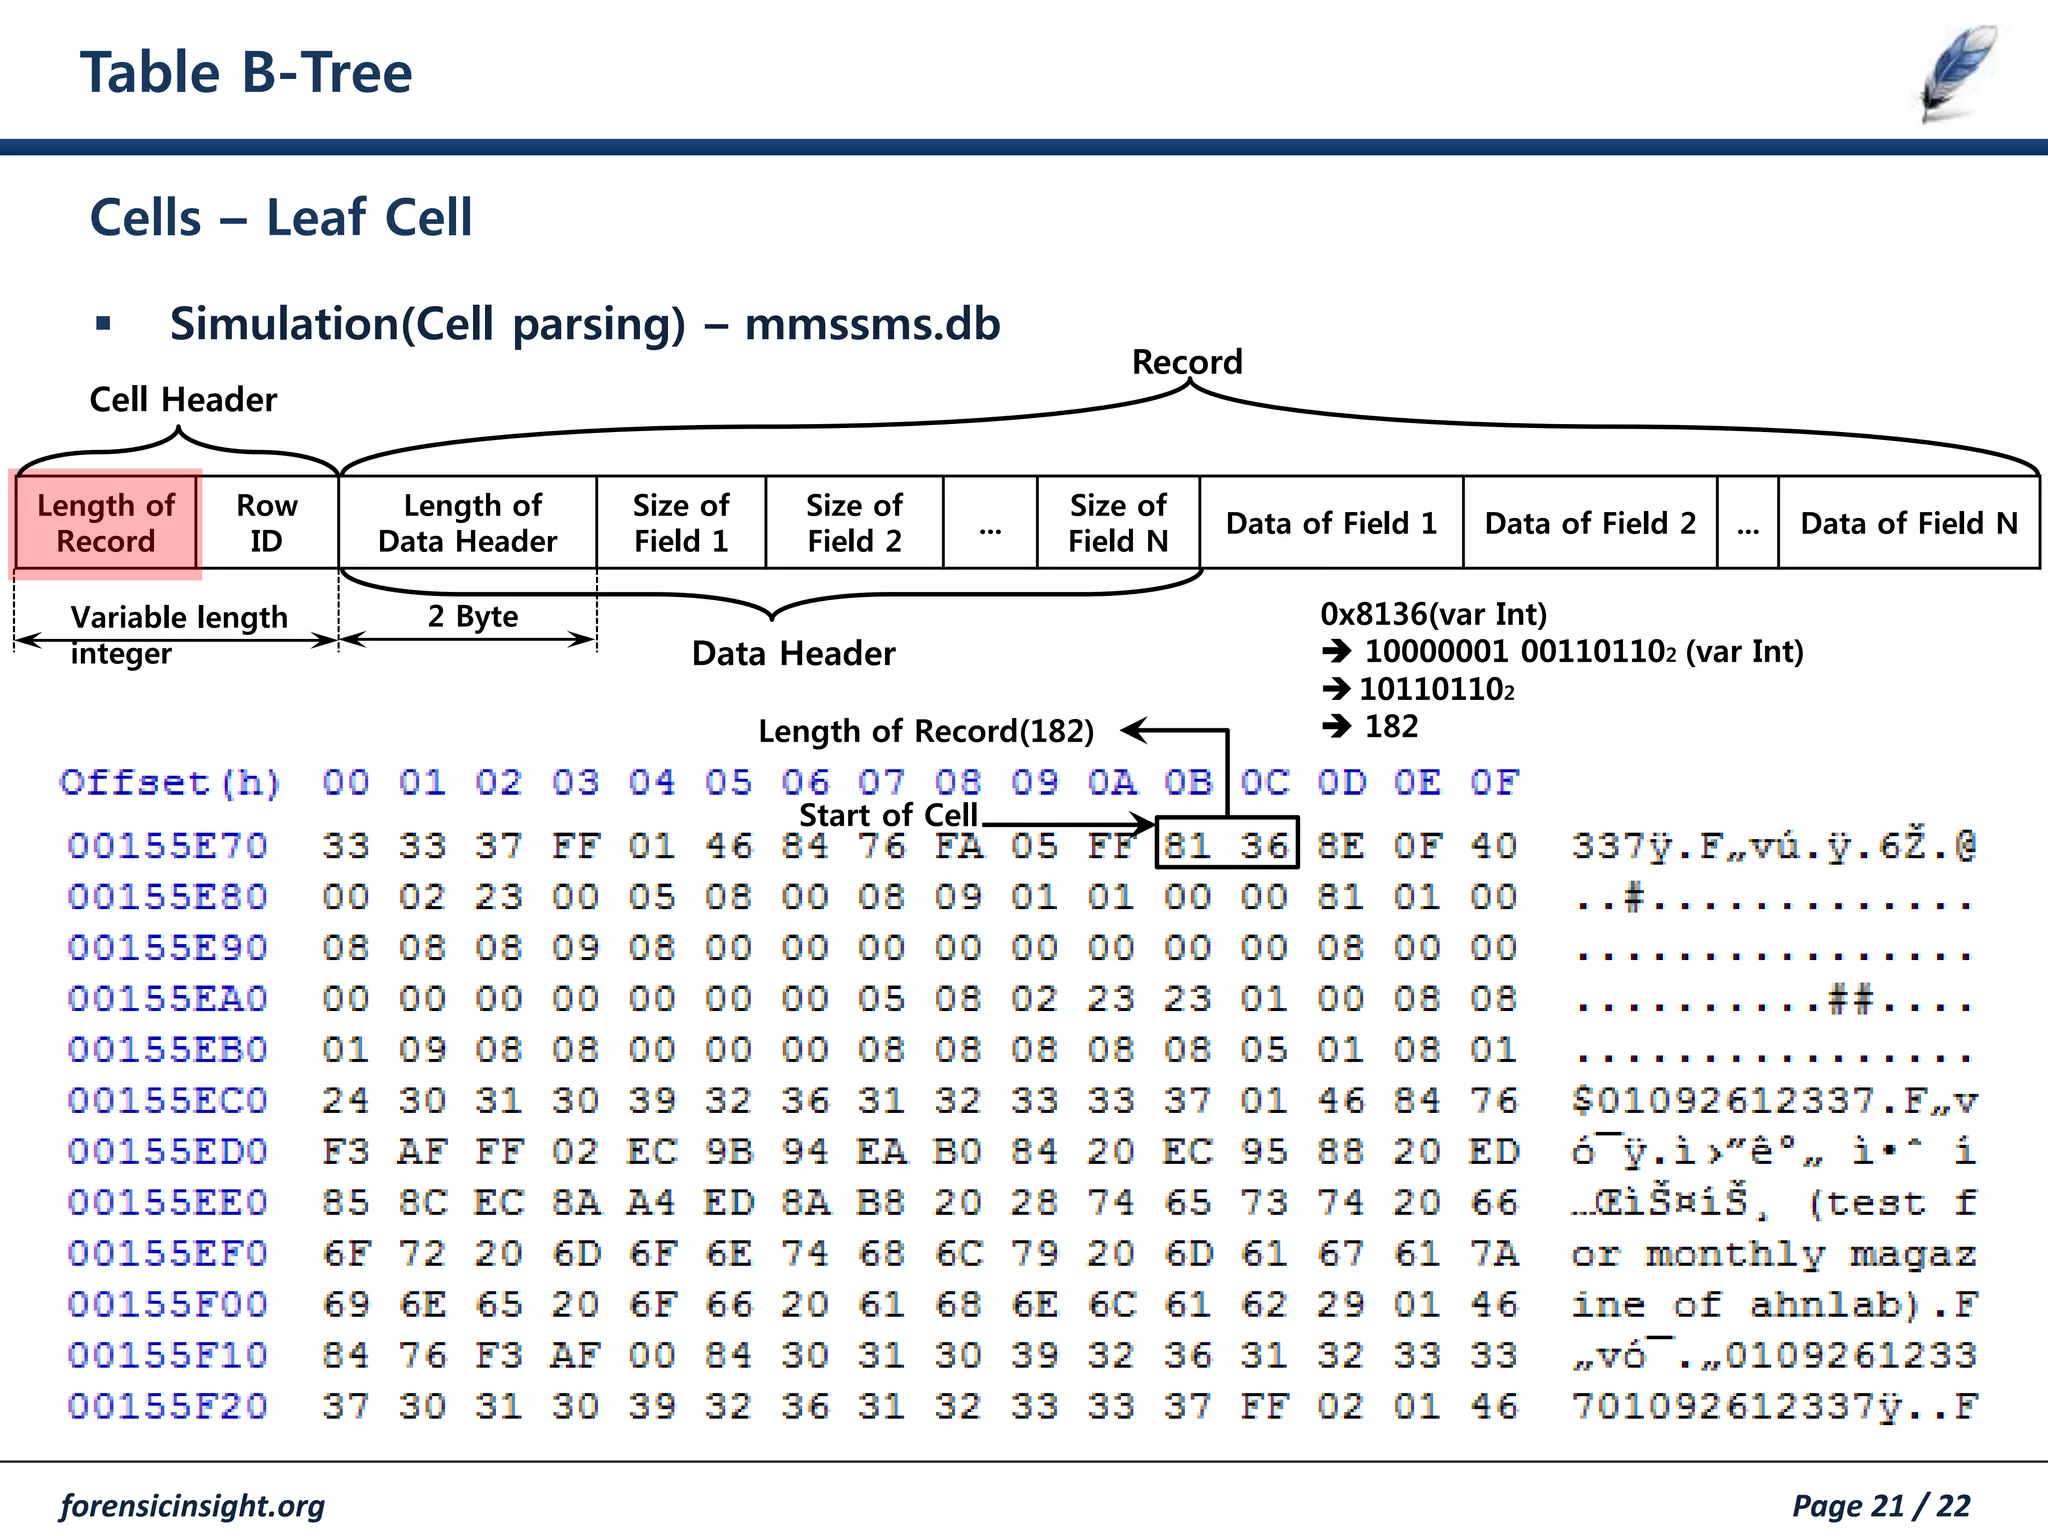Select the 'Length of Data Header' box
This screenshot has width=2048, height=1536.
click(x=468, y=523)
